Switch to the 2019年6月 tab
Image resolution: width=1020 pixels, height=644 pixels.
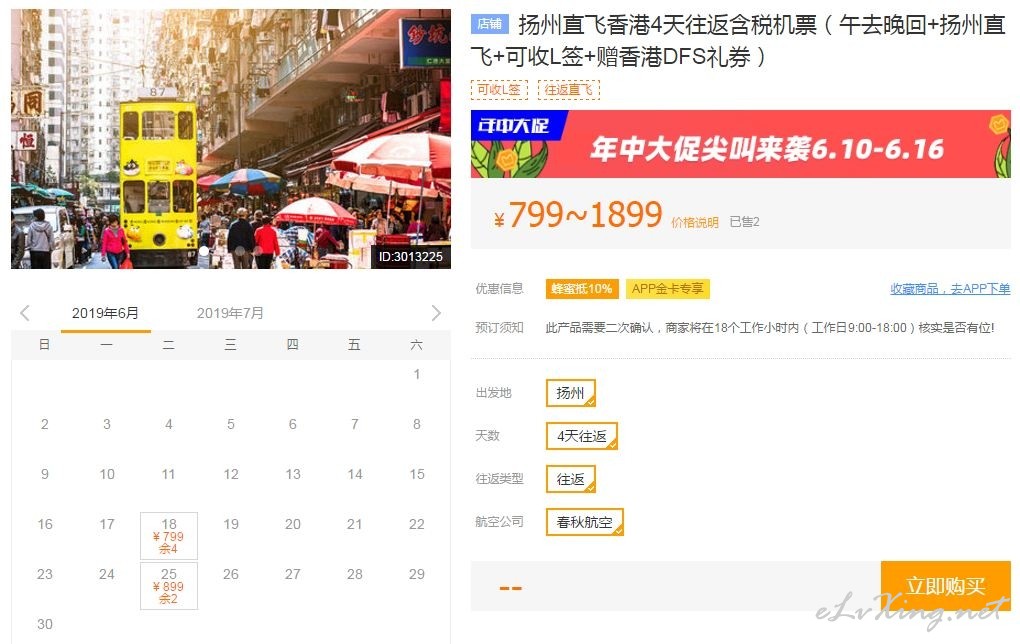105,313
